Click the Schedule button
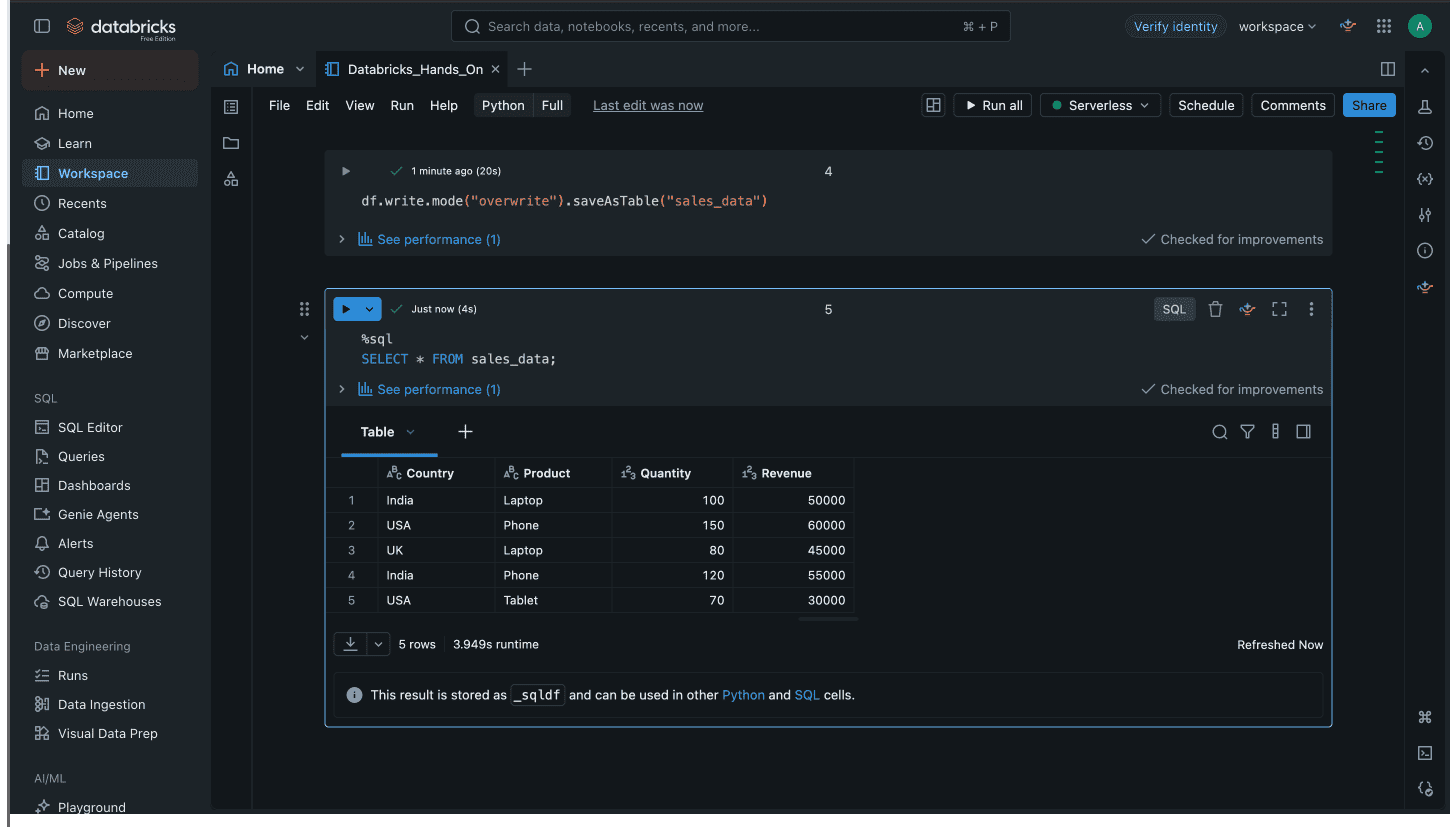Screen dimensions: 1450x827 pos(1206,106)
